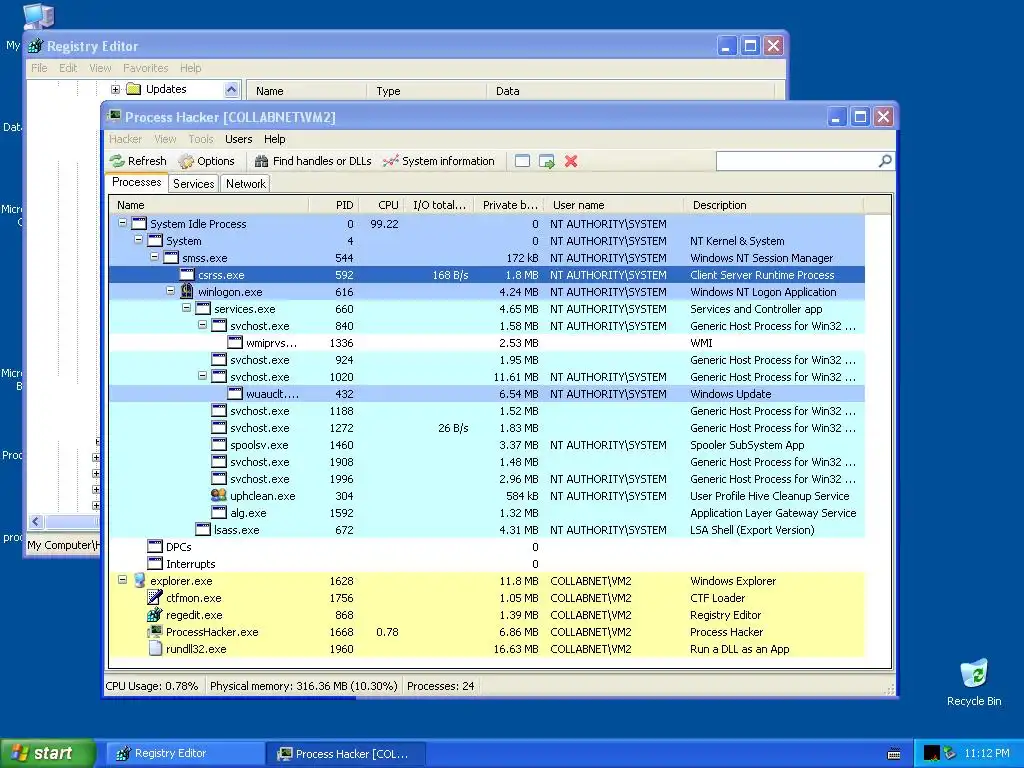Open the Users menu
Viewport: 1024px width, 768px height.
click(238, 139)
